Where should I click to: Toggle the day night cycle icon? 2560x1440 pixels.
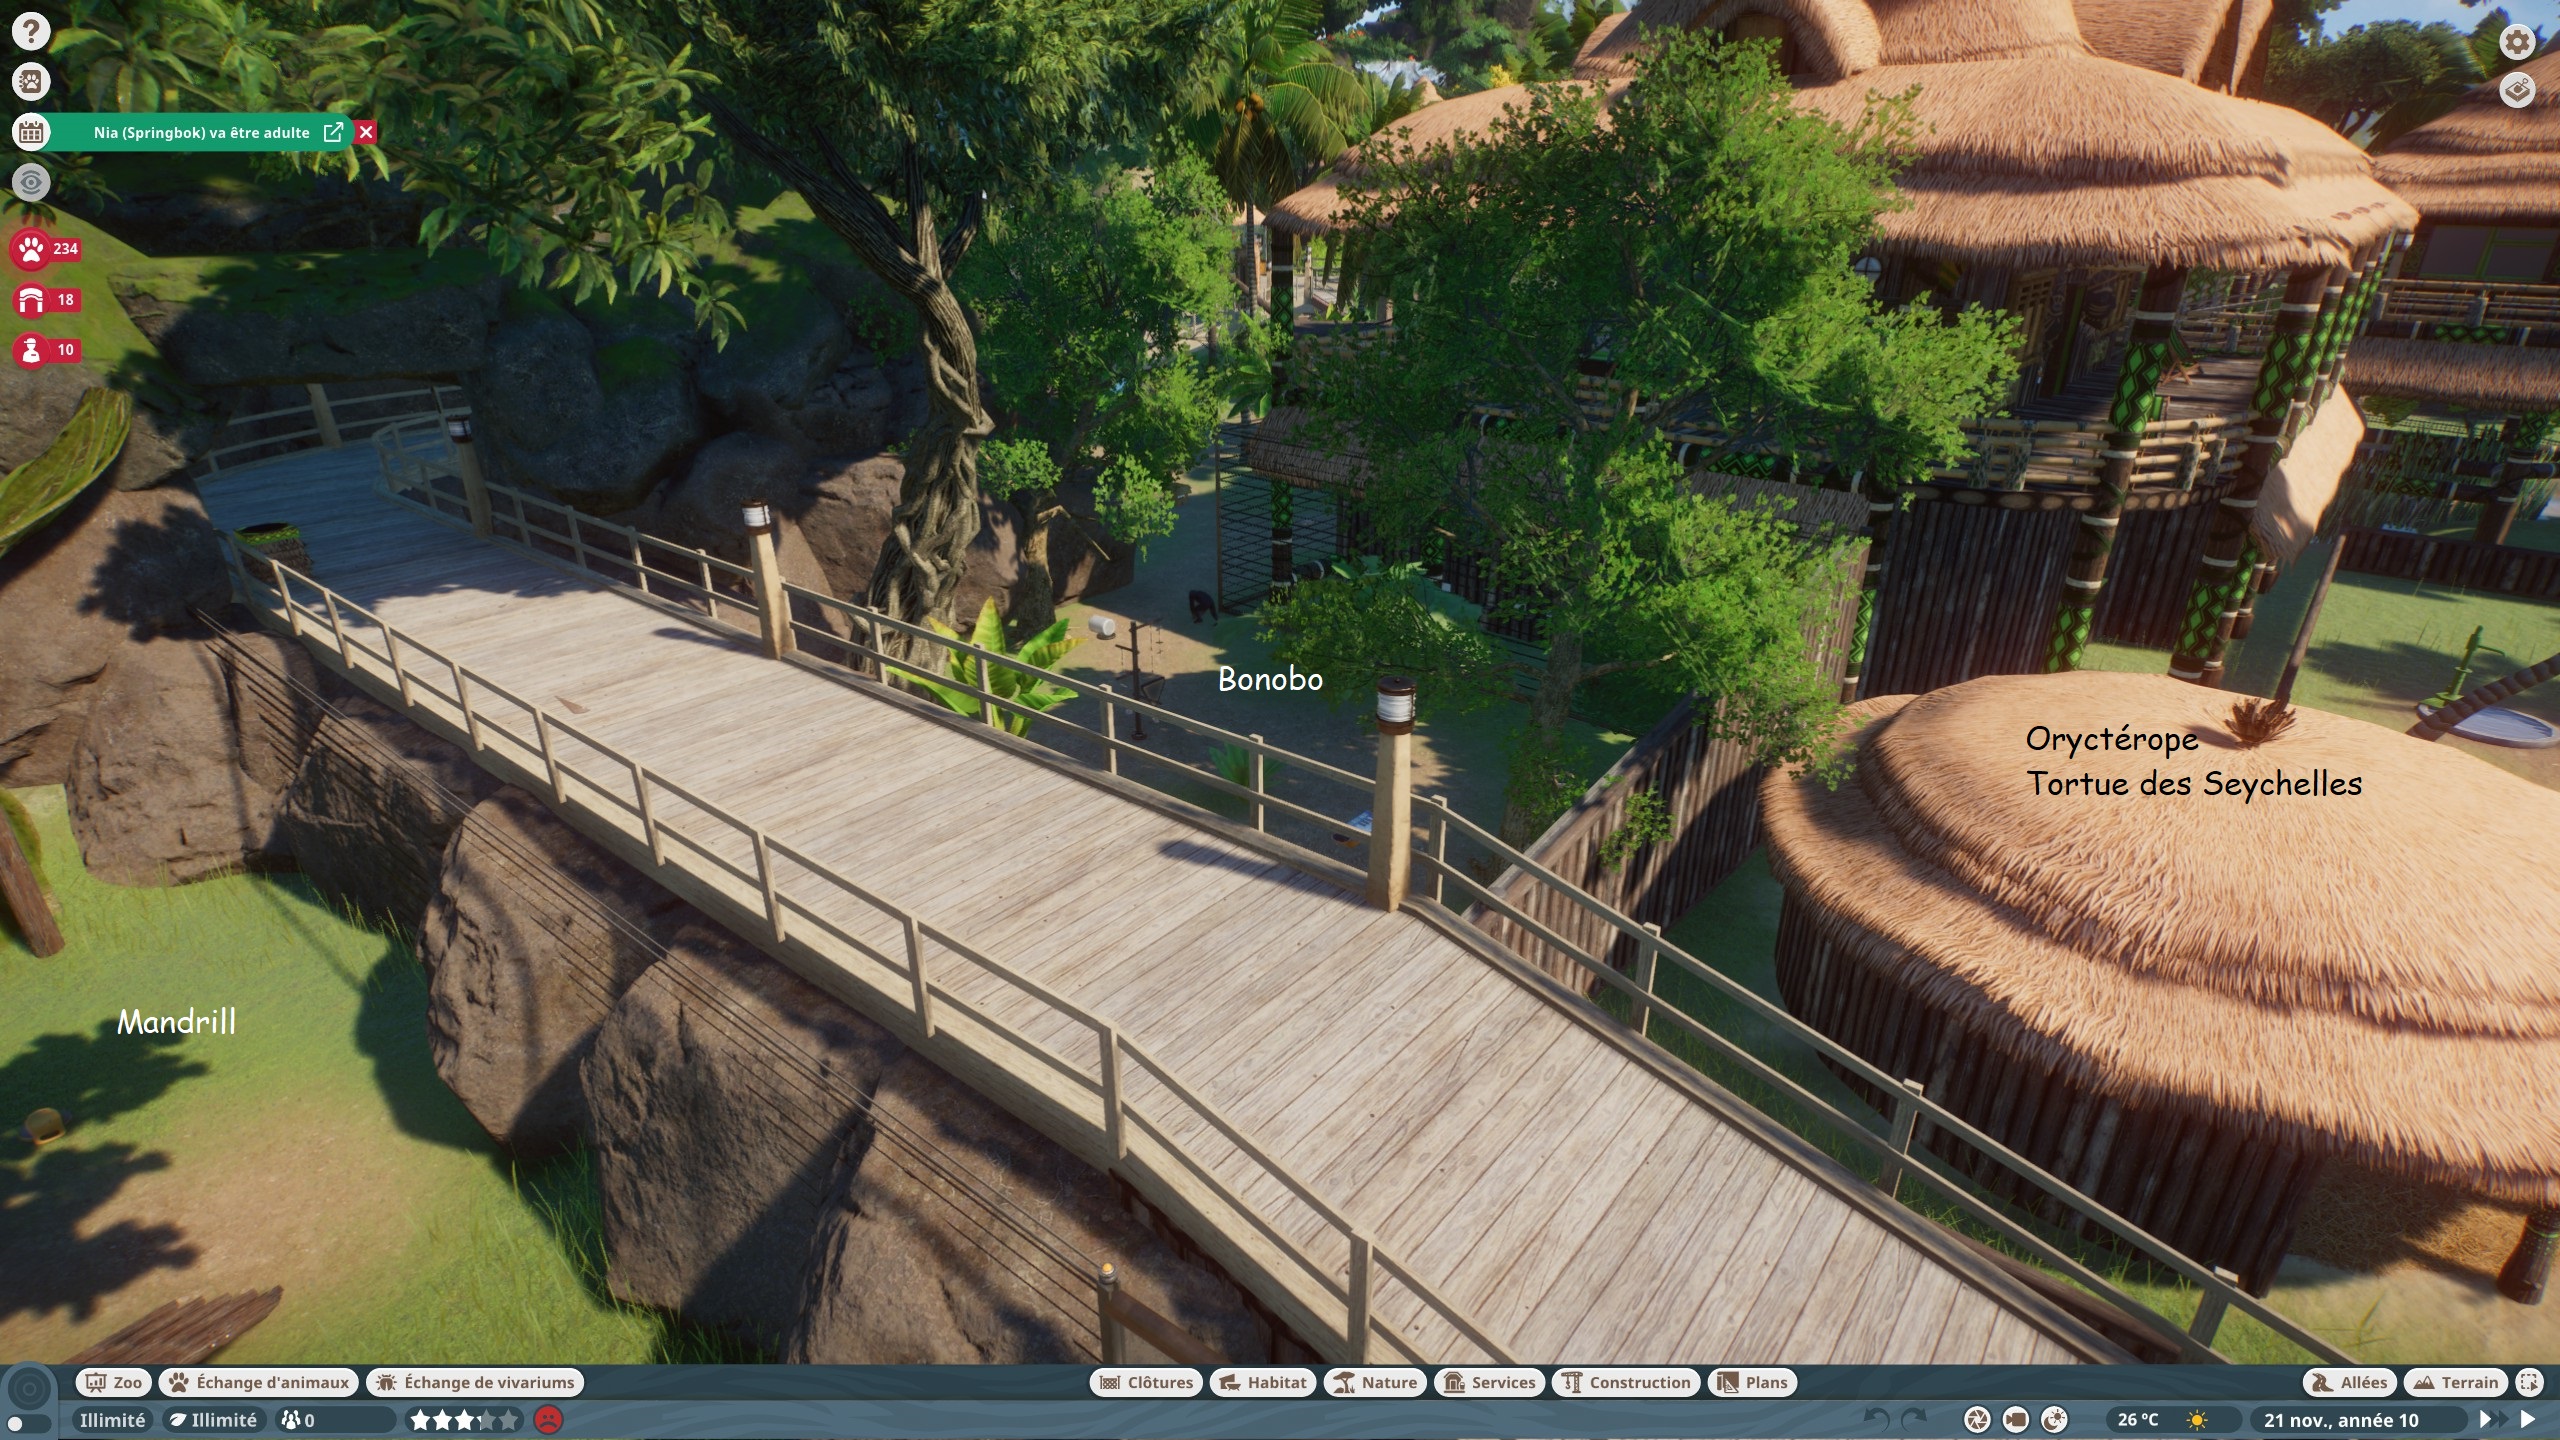2054,1420
